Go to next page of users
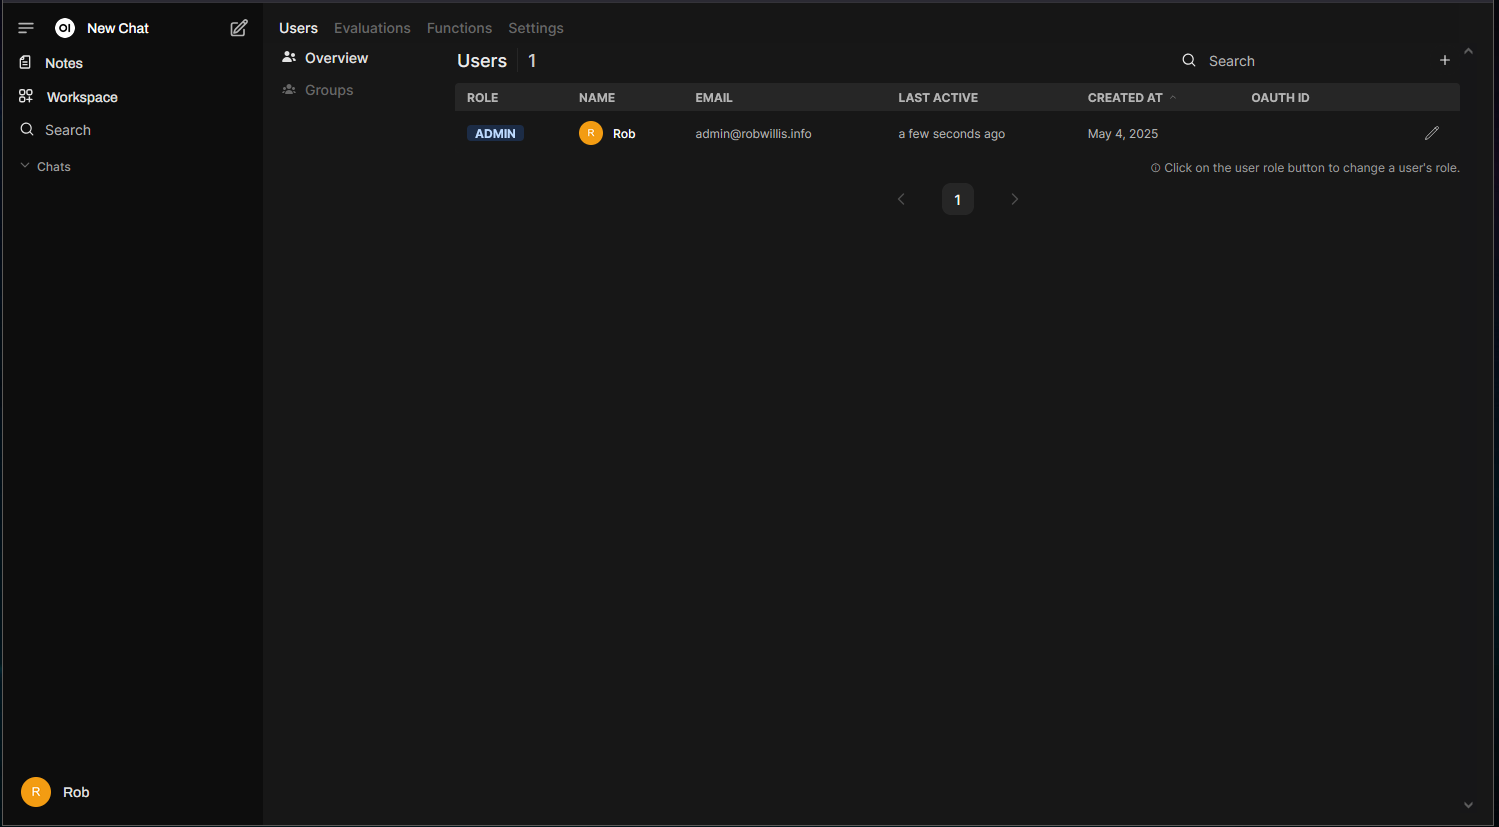The height and width of the screenshot is (827, 1499). [1014, 199]
